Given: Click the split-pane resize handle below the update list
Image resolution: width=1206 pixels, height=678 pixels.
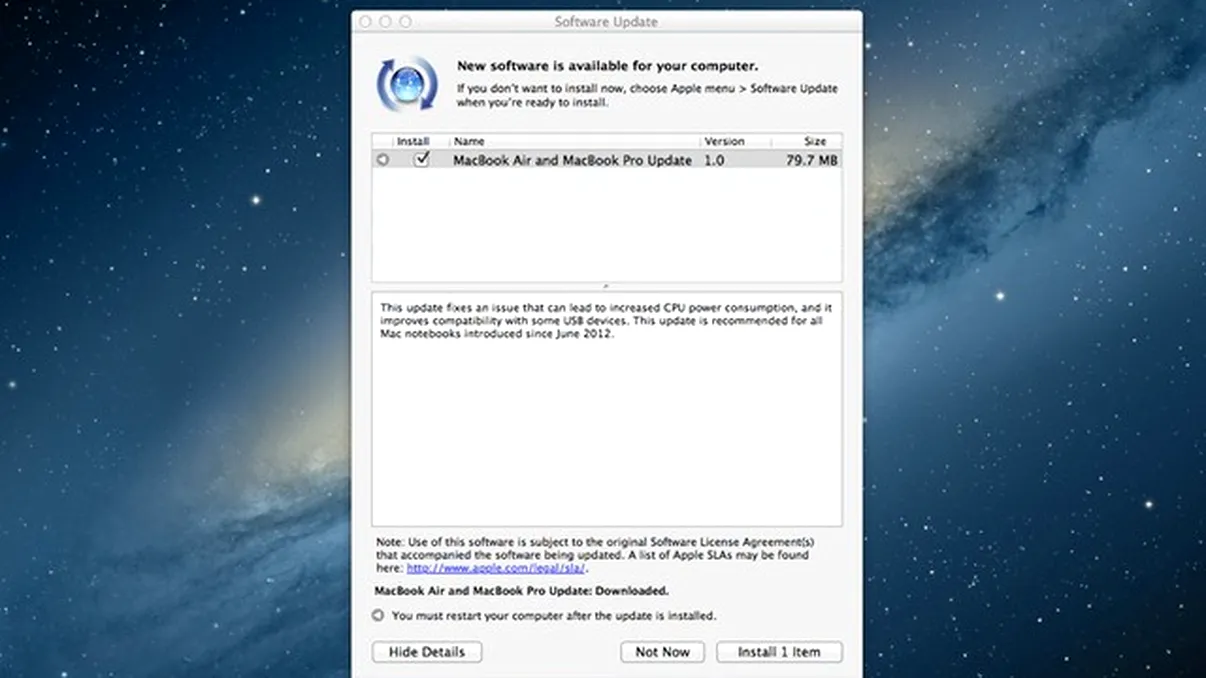Looking at the screenshot, I should (x=606, y=287).
